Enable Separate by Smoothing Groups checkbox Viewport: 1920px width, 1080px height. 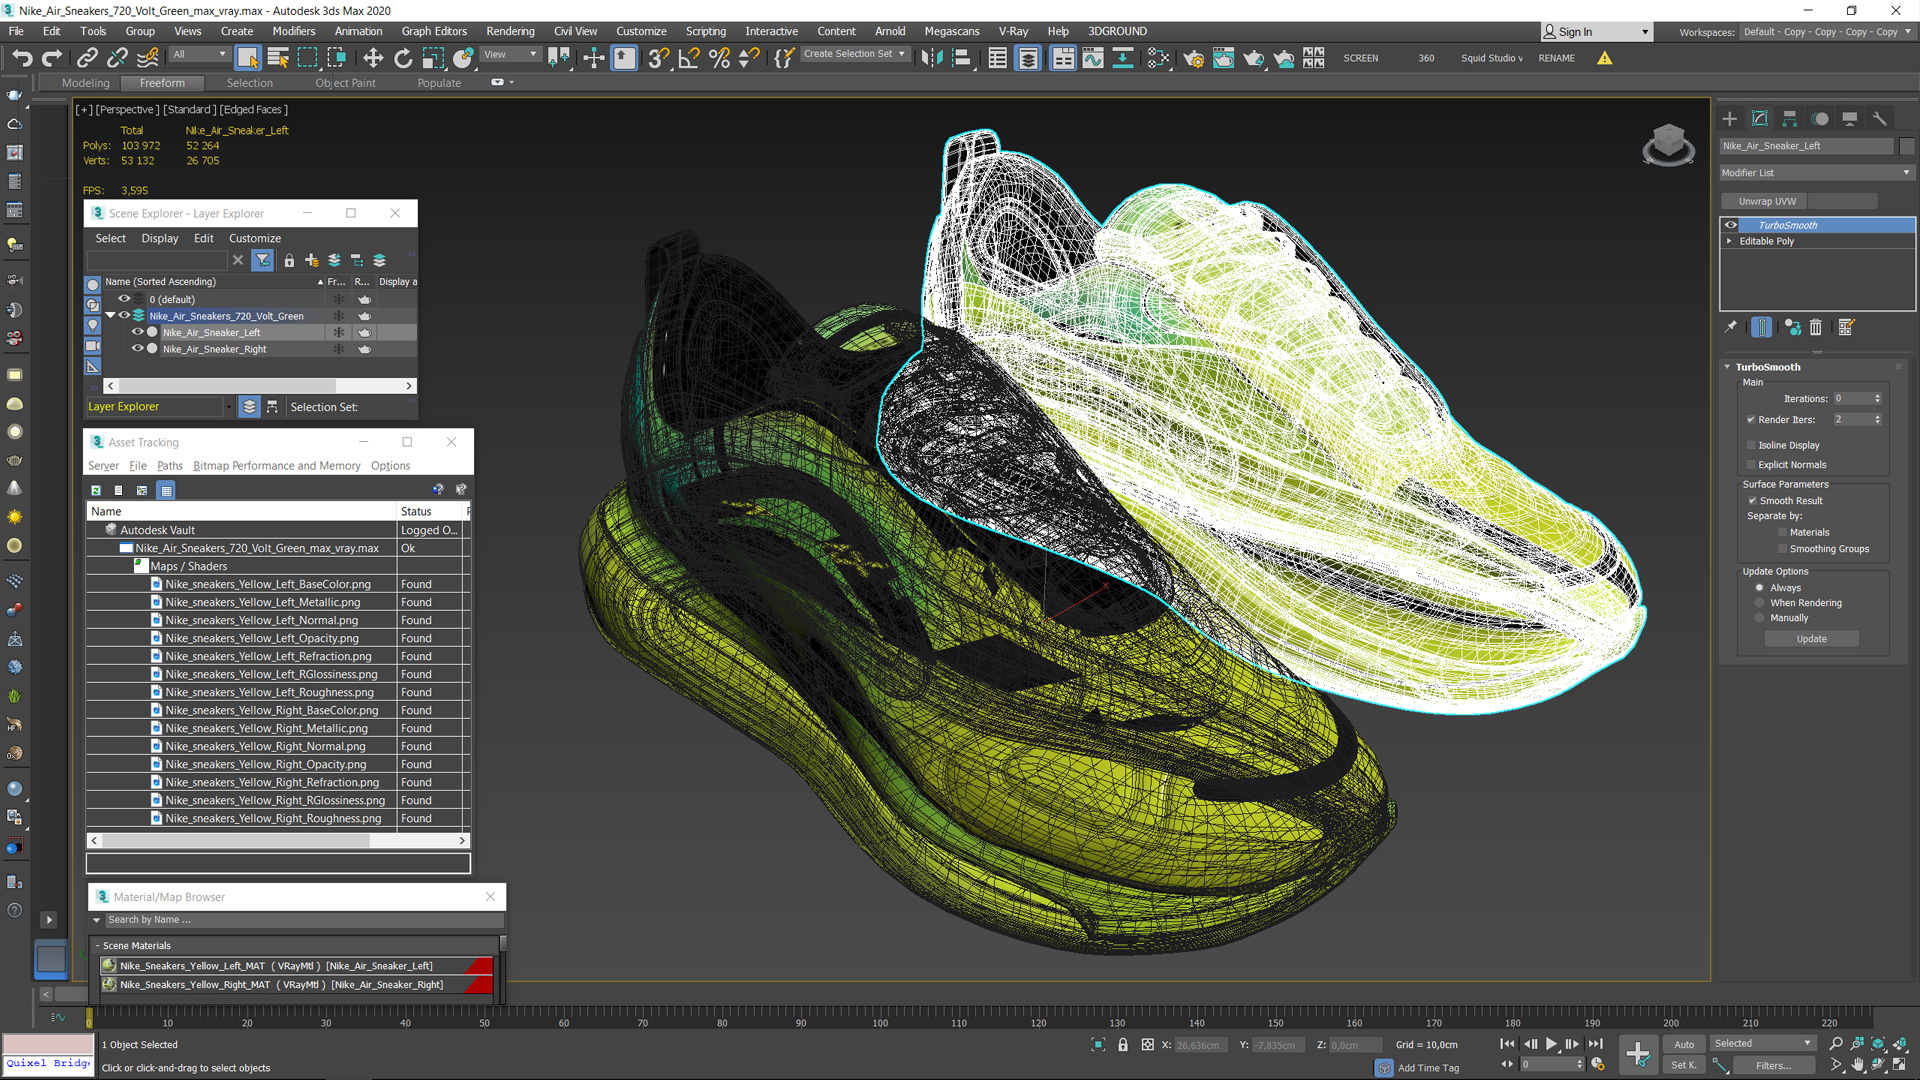coord(1782,549)
